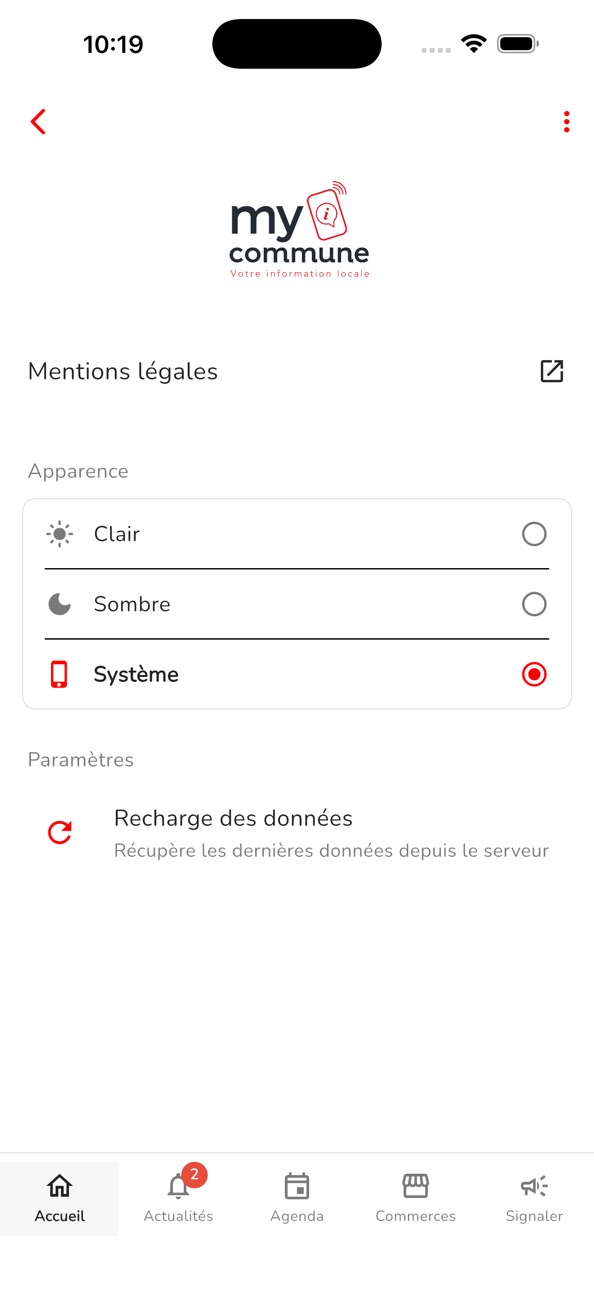Select the Clair radio button

[x=534, y=534]
